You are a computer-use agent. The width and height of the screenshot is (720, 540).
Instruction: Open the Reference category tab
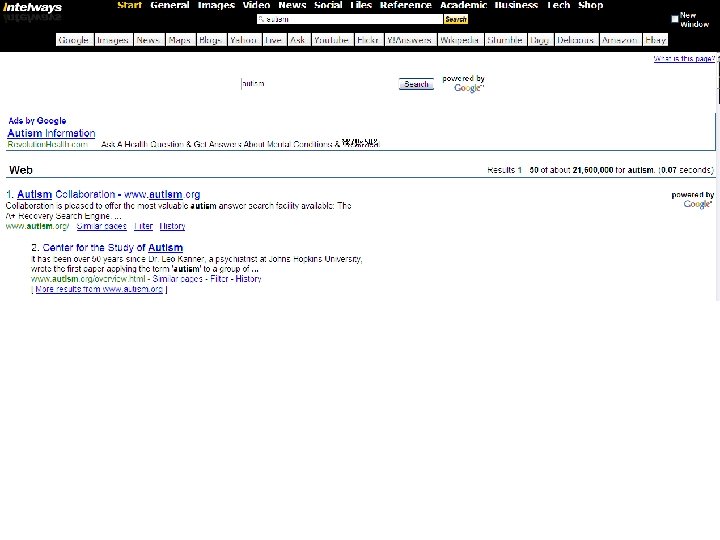click(x=405, y=5)
